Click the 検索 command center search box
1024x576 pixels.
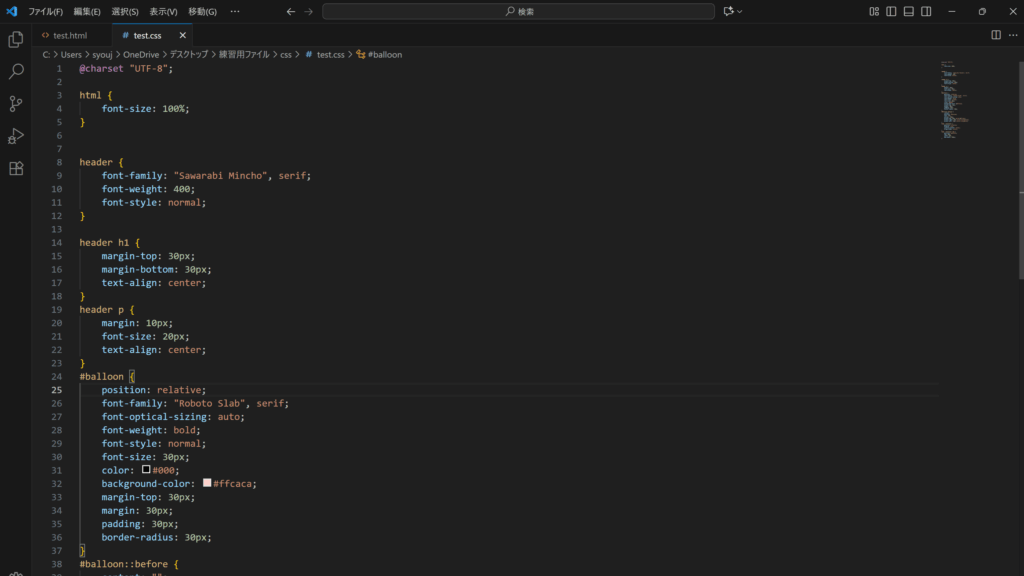point(518,12)
